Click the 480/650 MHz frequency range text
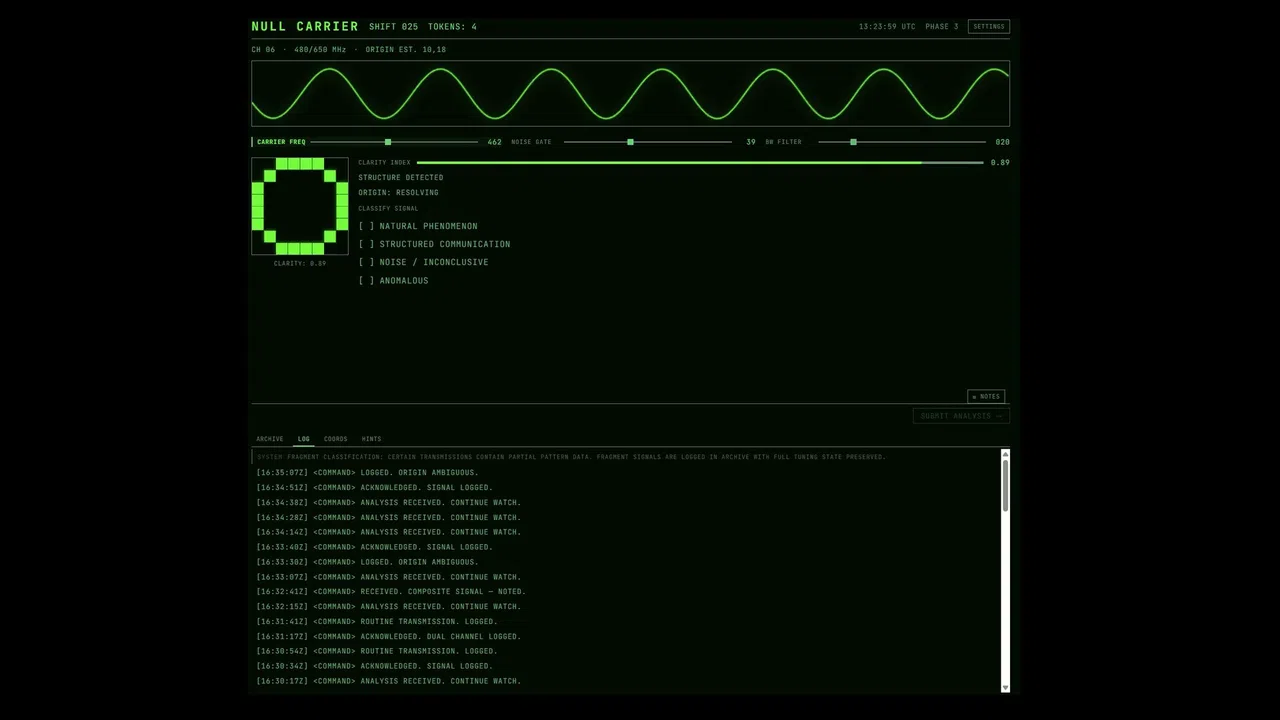1280x720 pixels. pos(320,49)
